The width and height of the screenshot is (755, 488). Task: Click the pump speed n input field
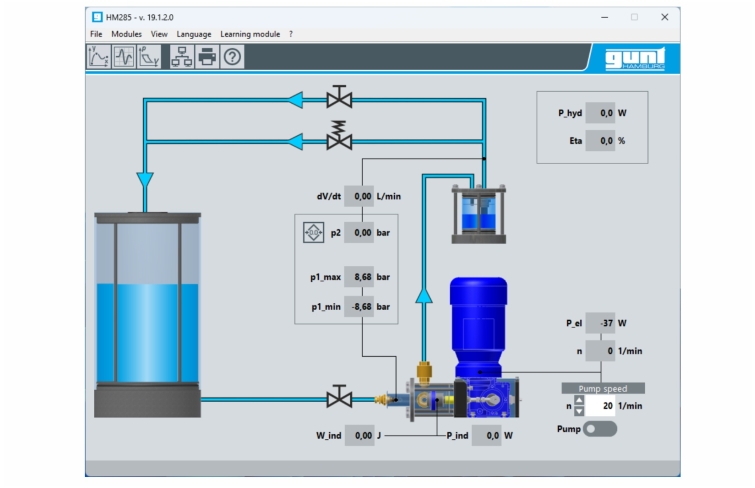click(602, 407)
